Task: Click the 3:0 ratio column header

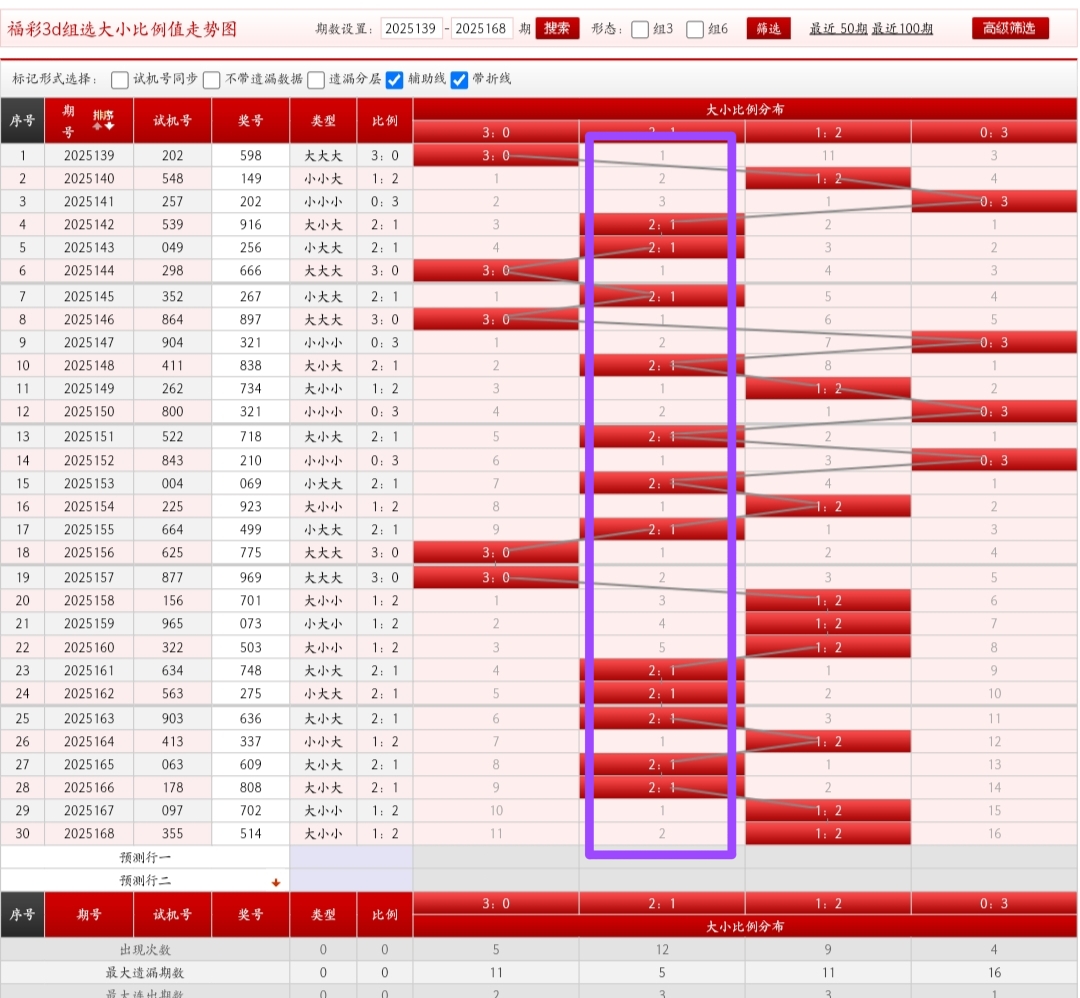Action: (x=495, y=132)
